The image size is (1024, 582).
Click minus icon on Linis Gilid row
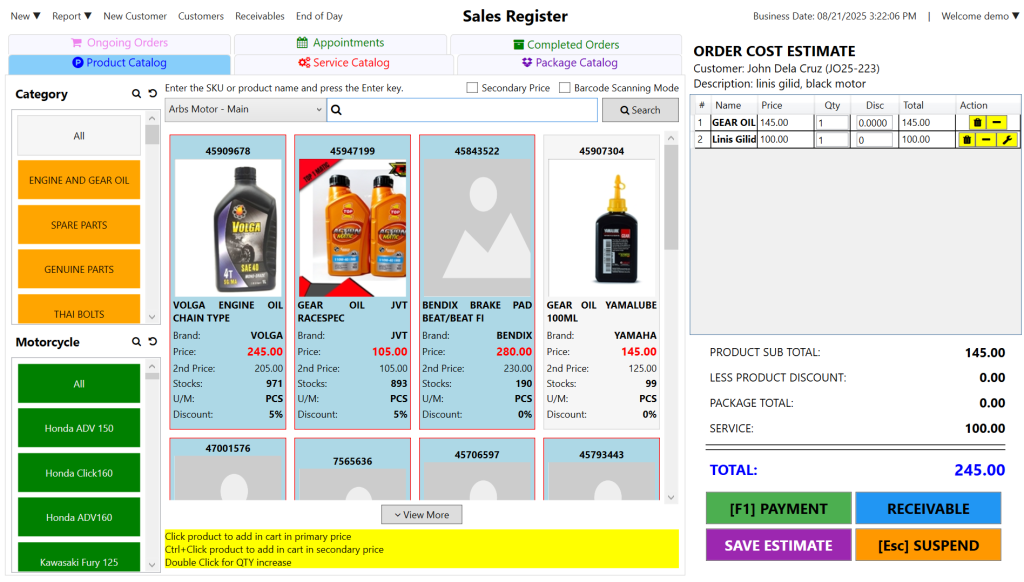coord(986,139)
